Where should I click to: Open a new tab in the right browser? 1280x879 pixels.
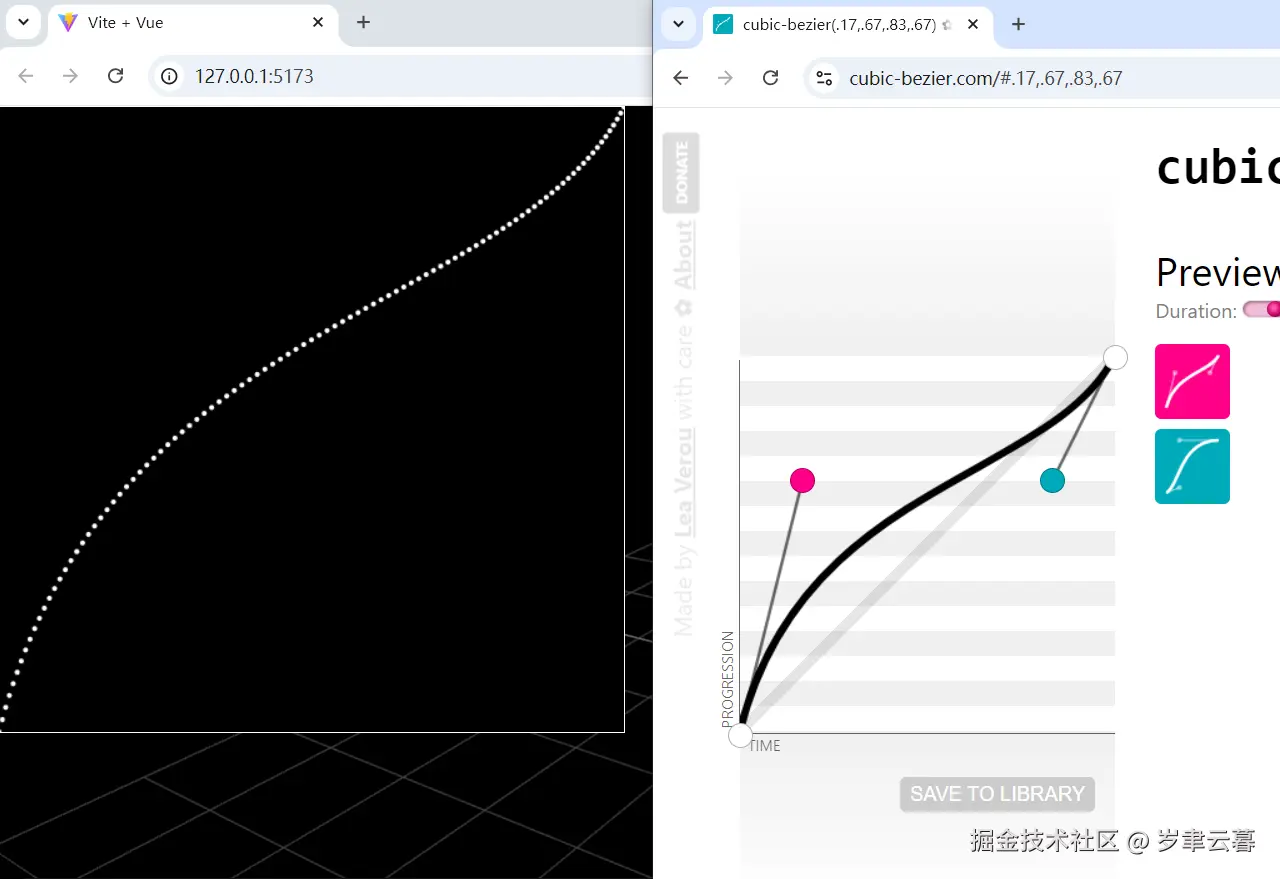pyautogui.click(x=1018, y=24)
